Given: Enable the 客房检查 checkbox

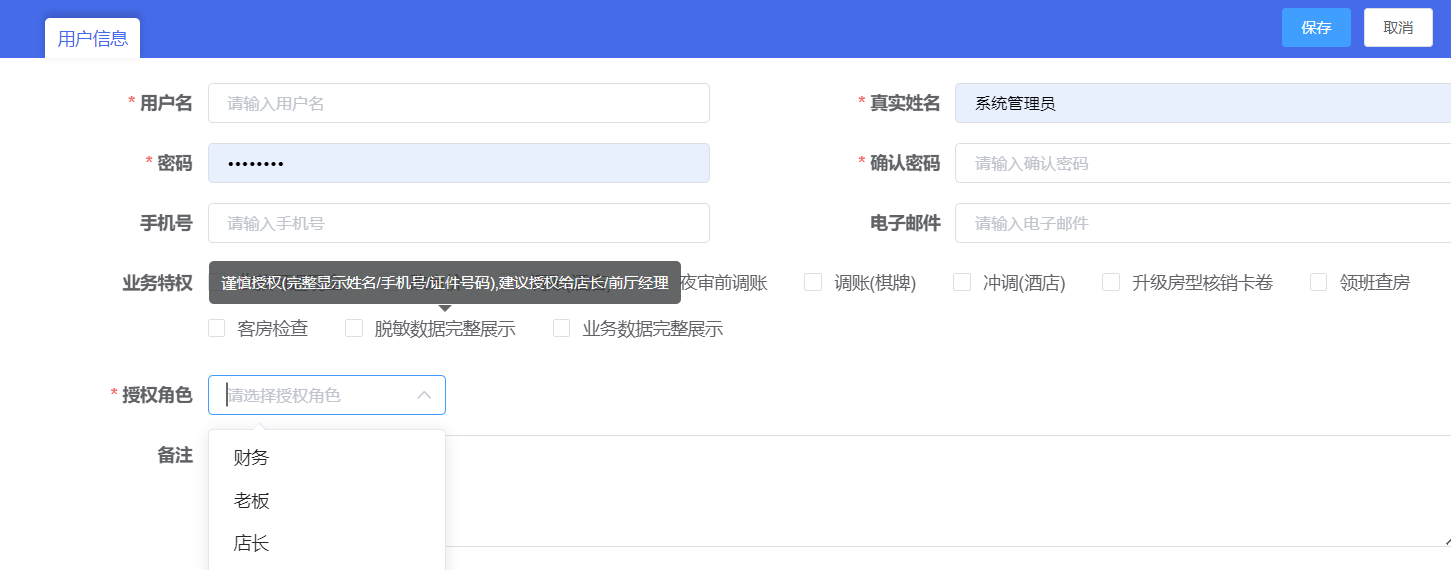Looking at the screenshot, I should 217,329.
